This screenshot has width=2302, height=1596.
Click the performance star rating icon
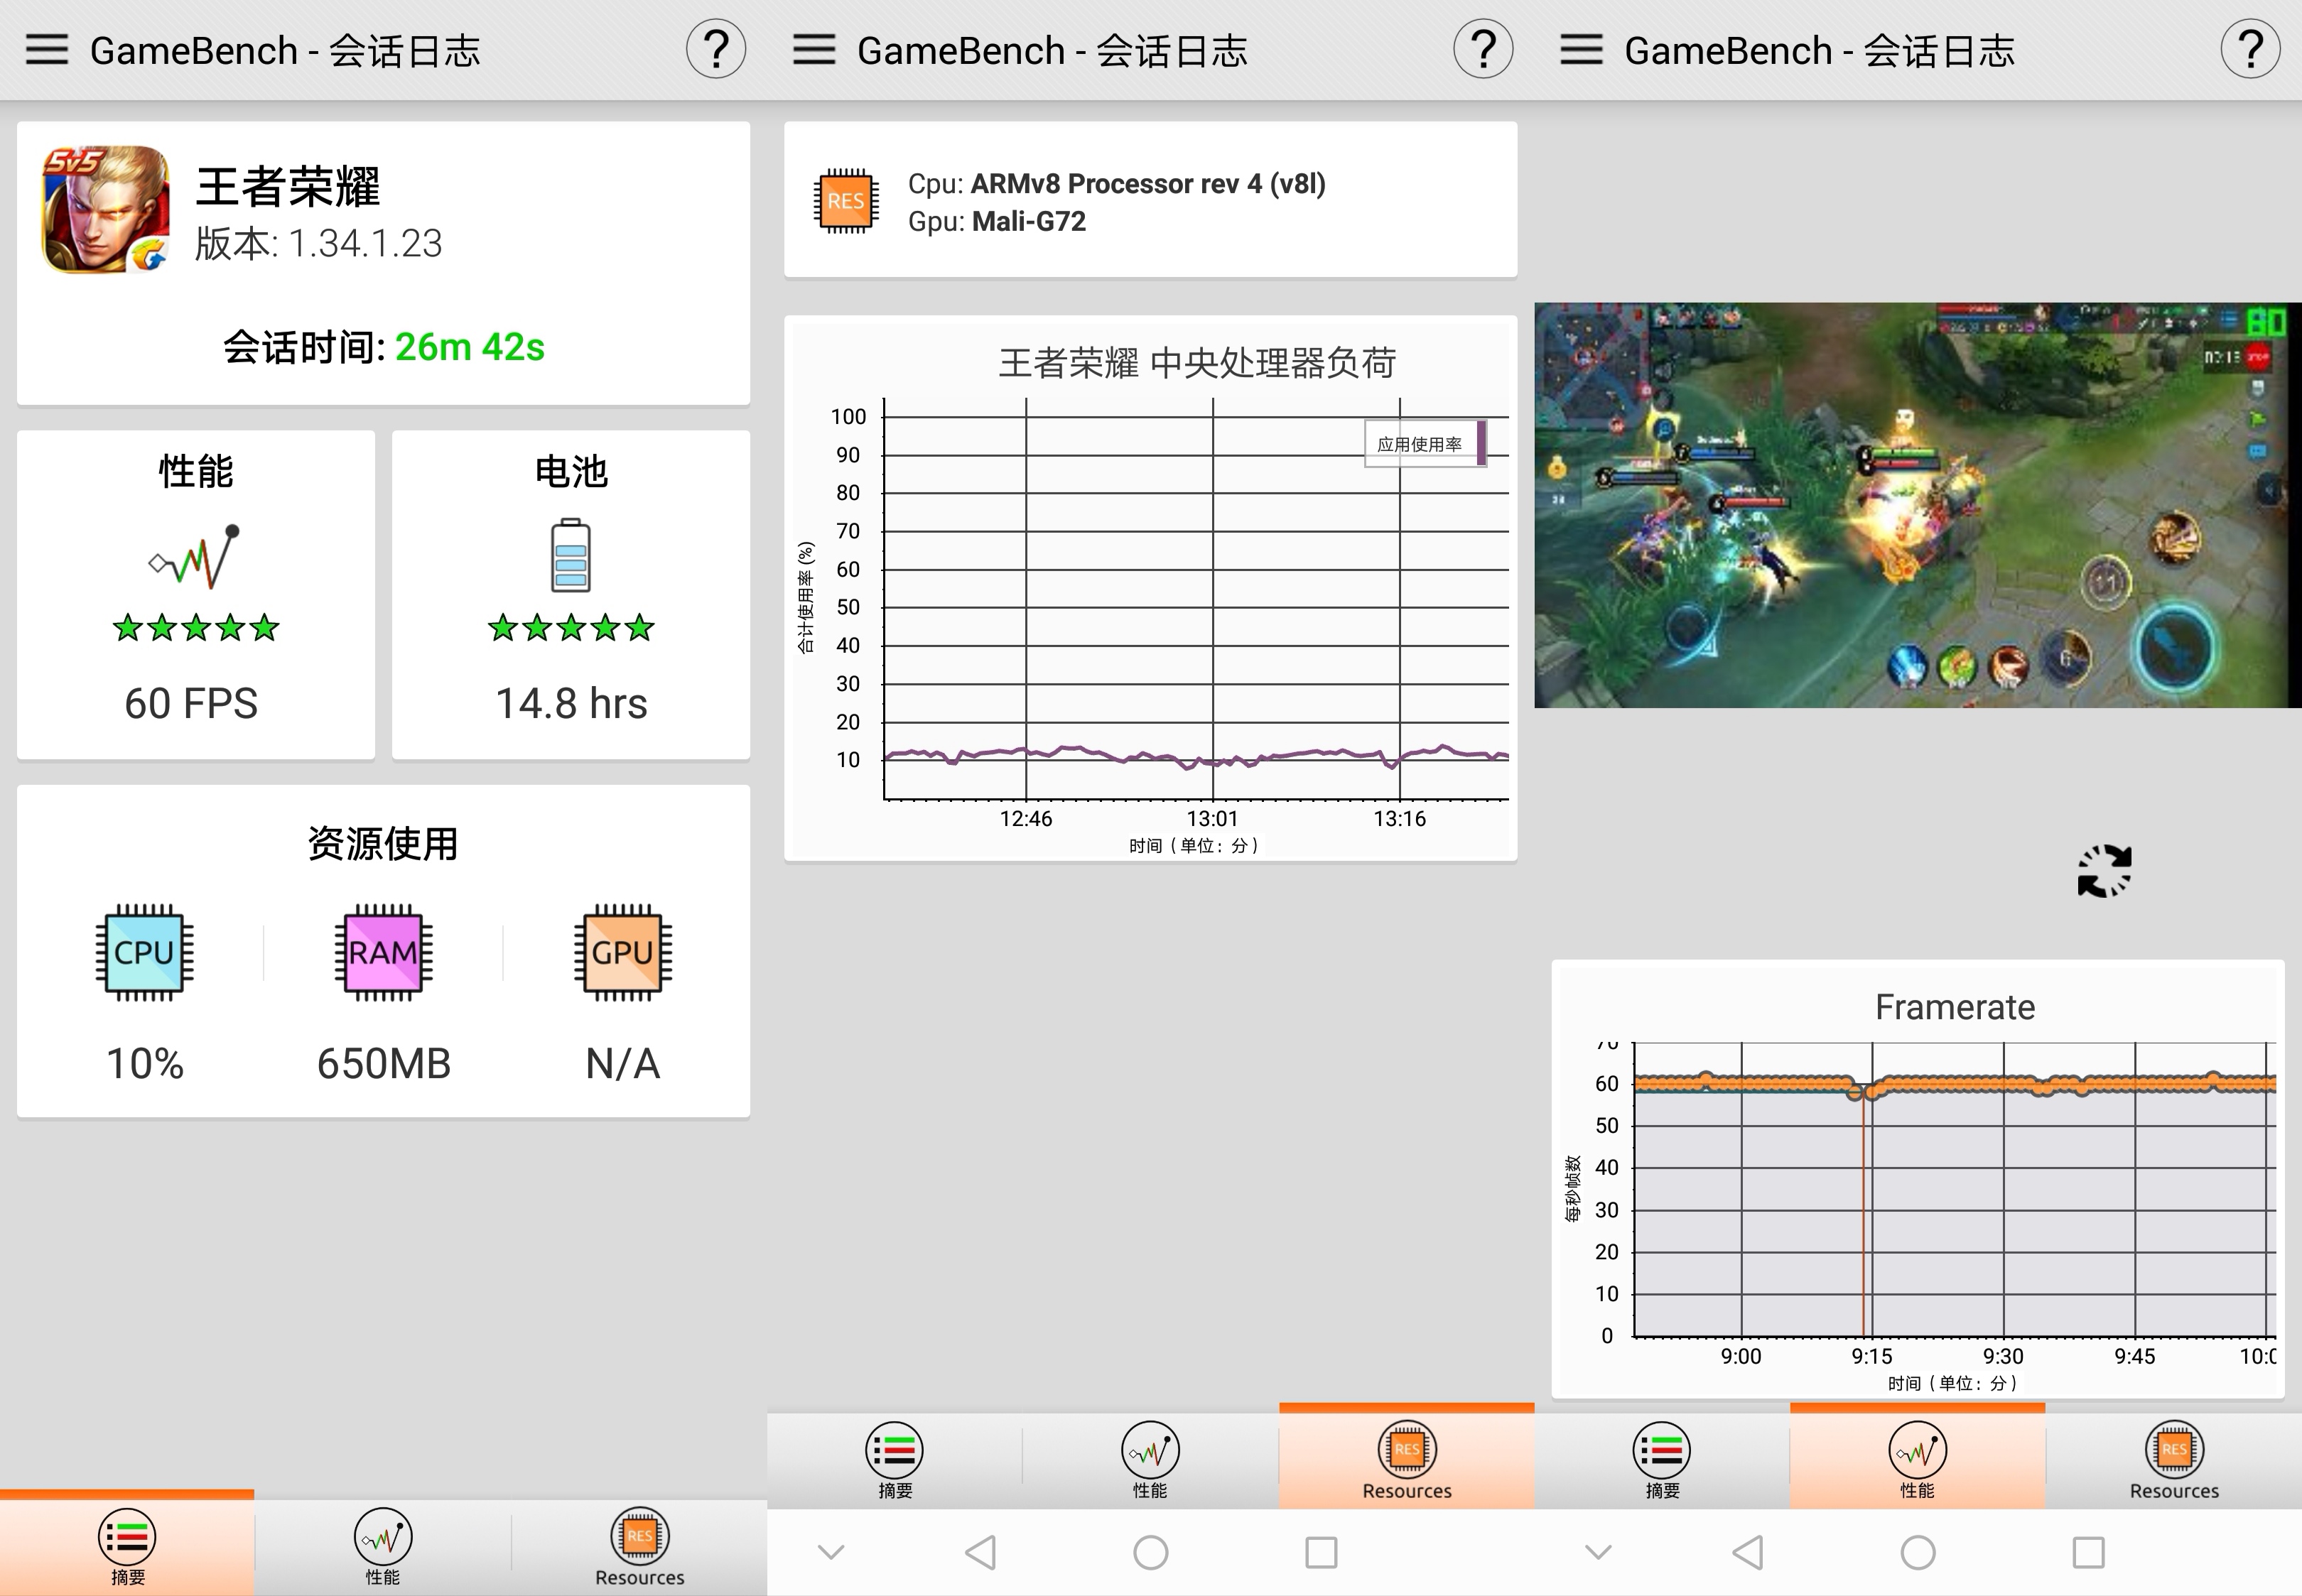pyautogui.click(x=196, y=626)
